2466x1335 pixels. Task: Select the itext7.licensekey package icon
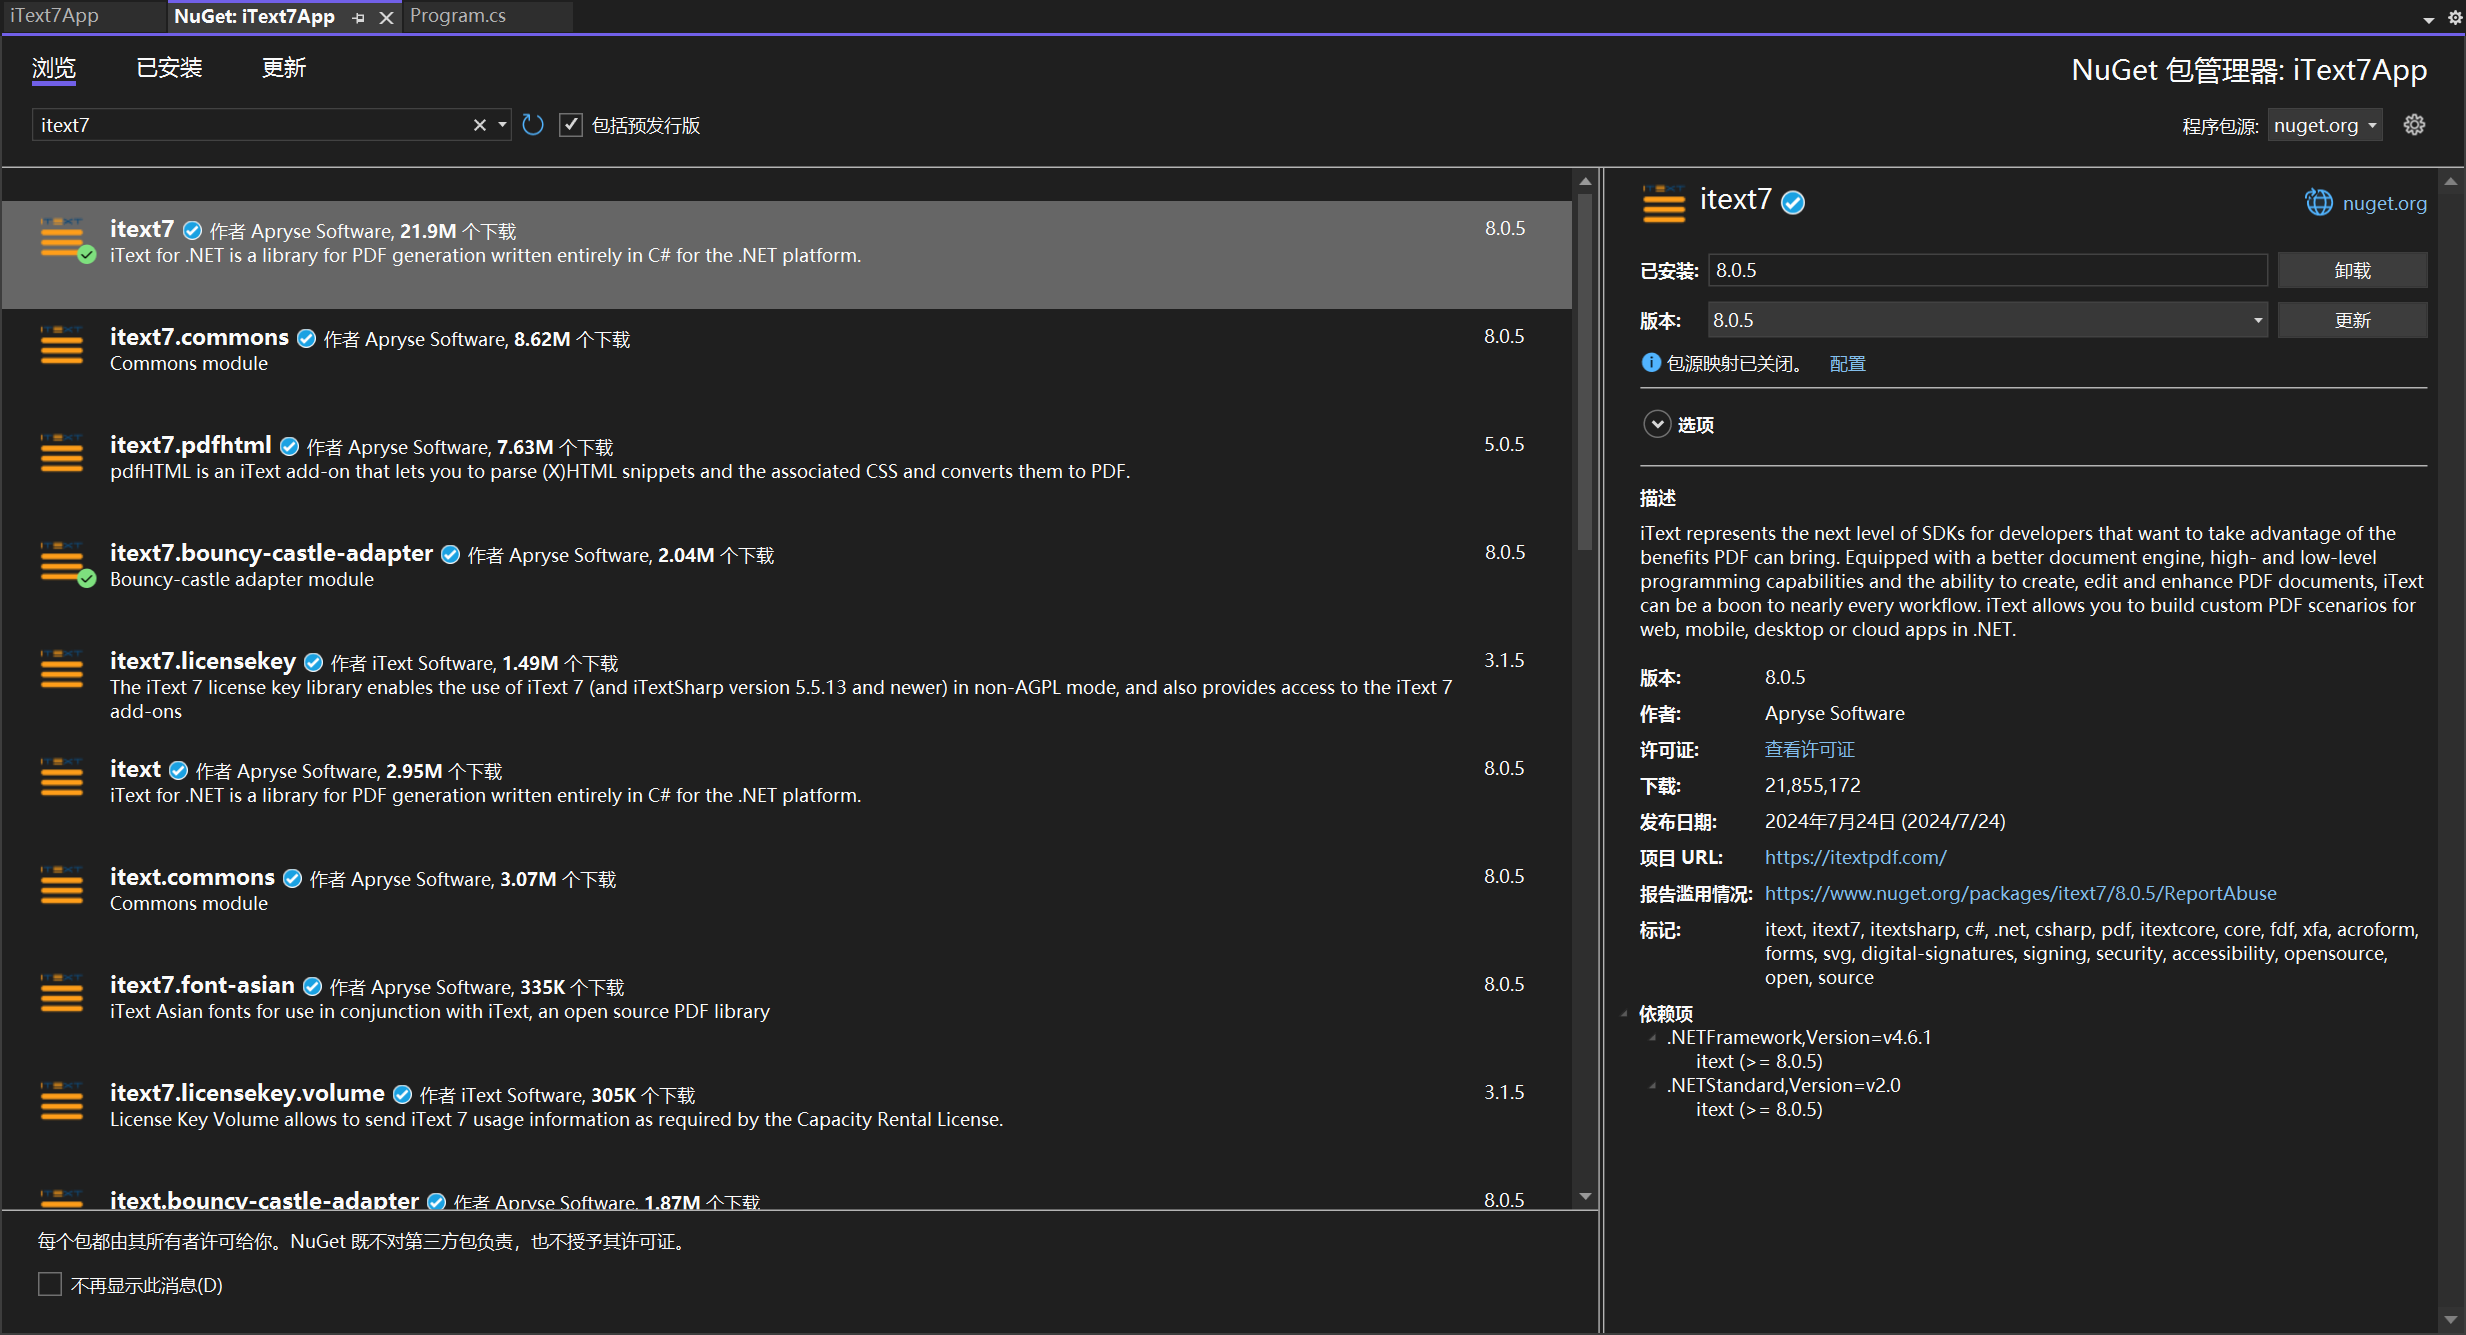tap(62, 670)
